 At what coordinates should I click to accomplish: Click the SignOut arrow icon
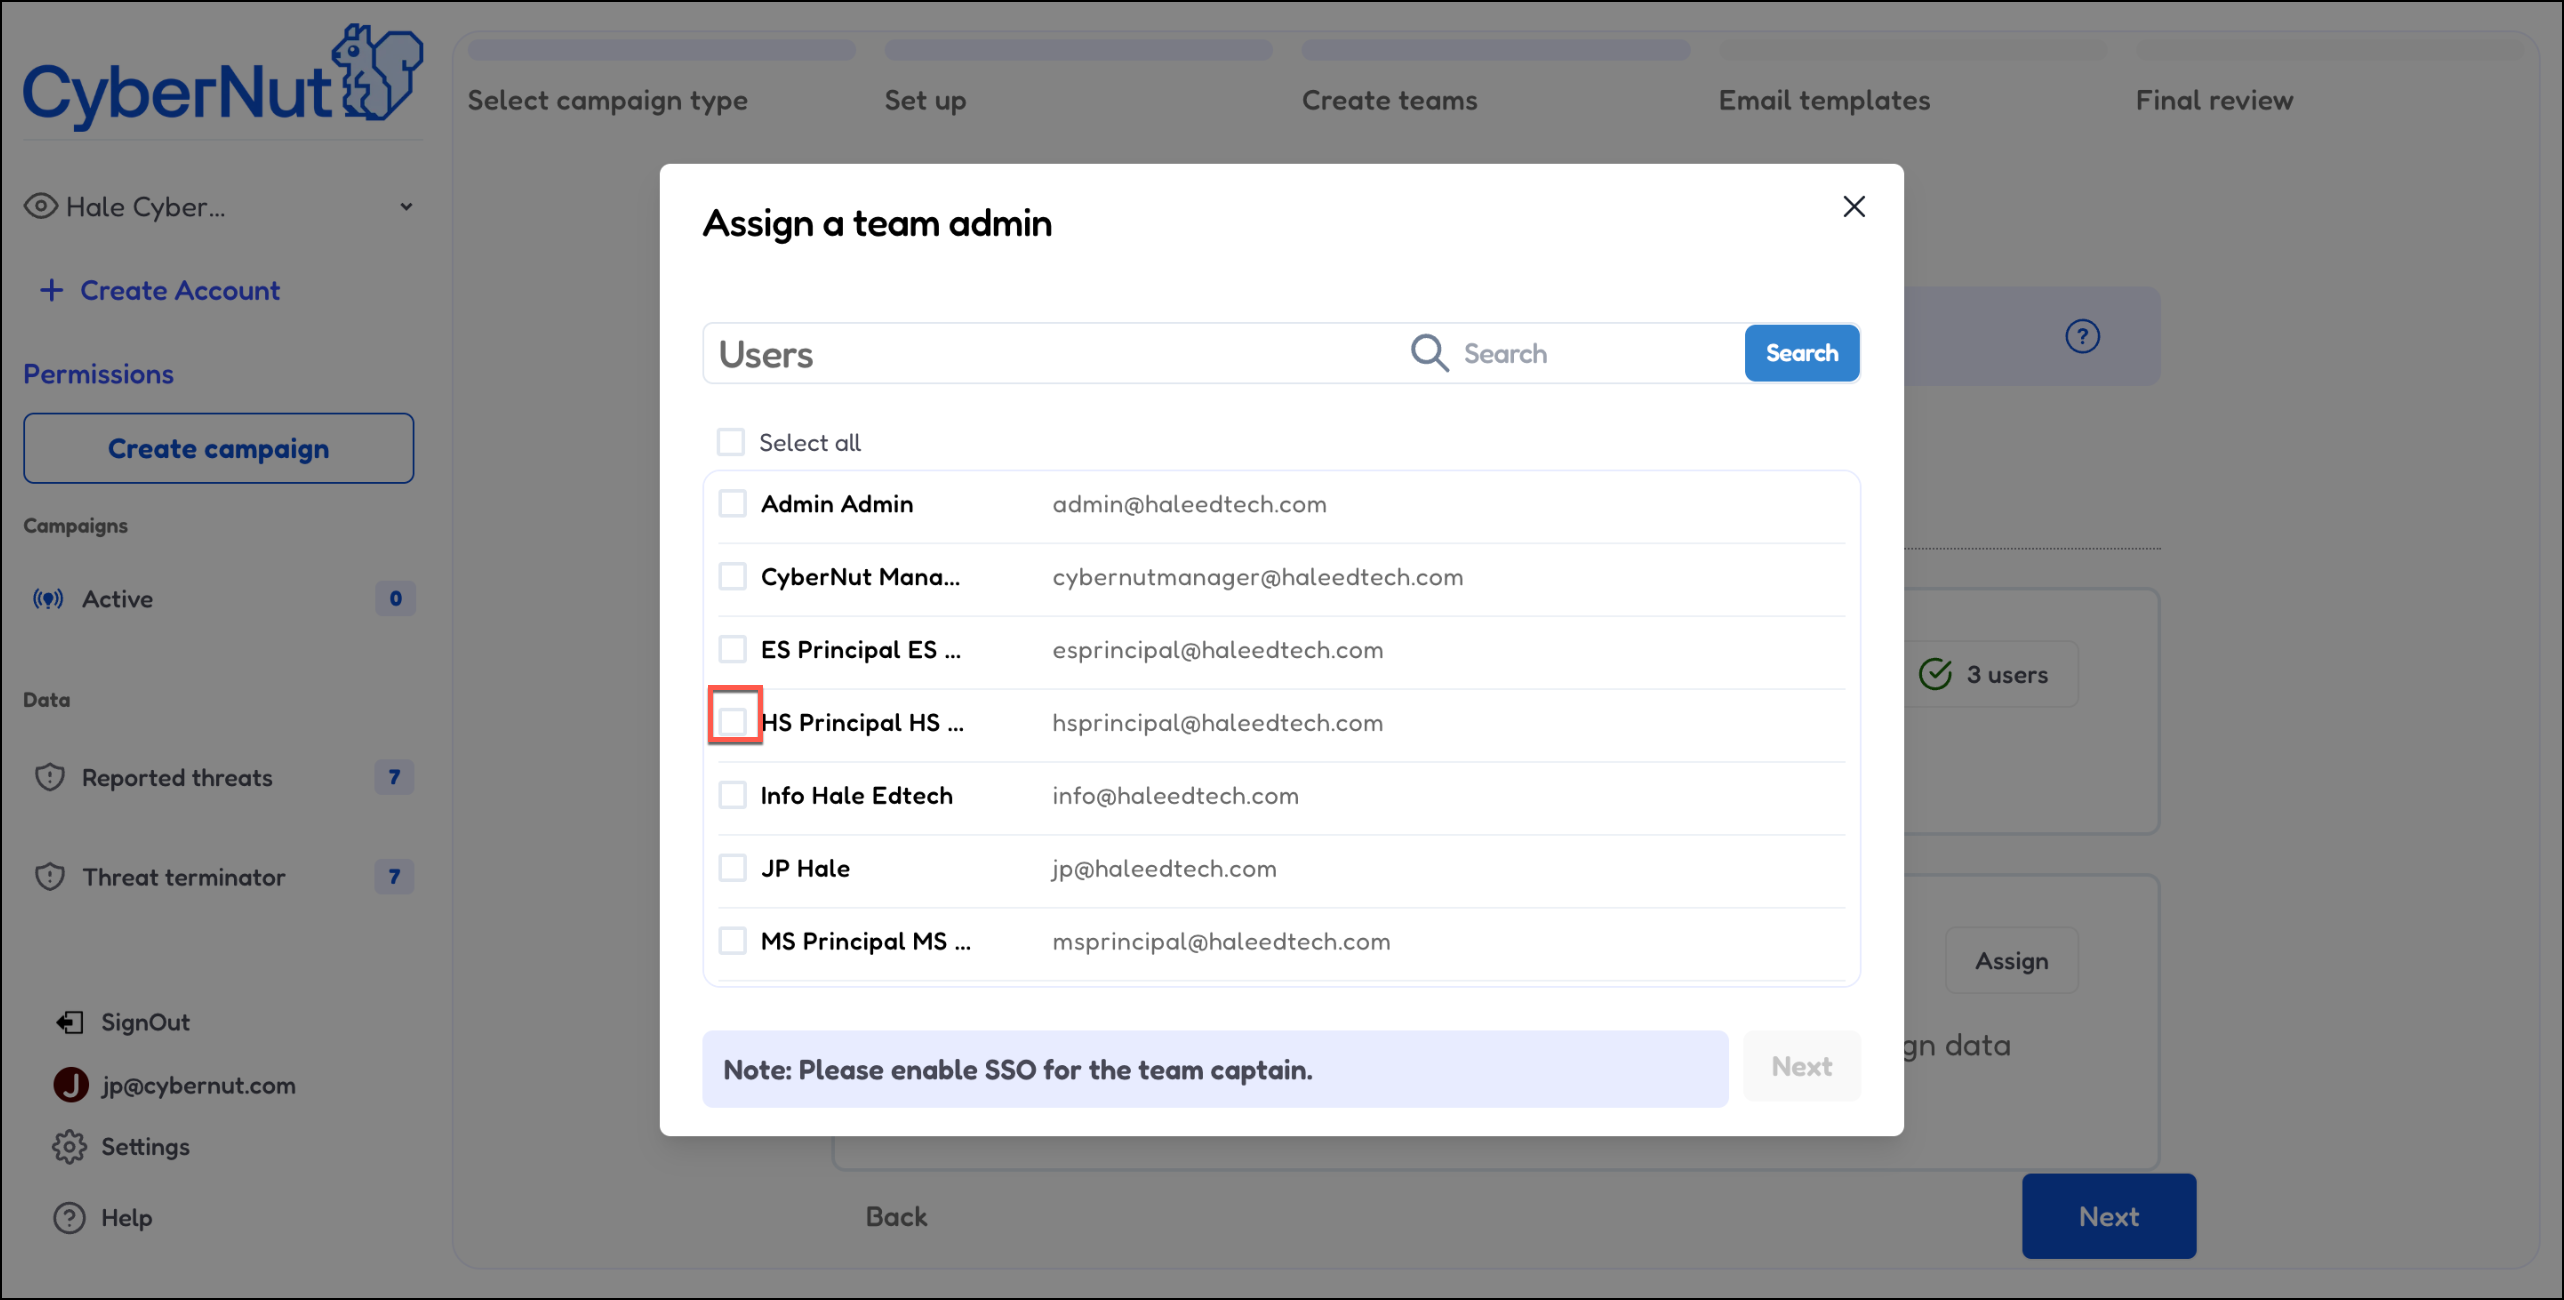pyautogui.click(x=69, y=1022)
